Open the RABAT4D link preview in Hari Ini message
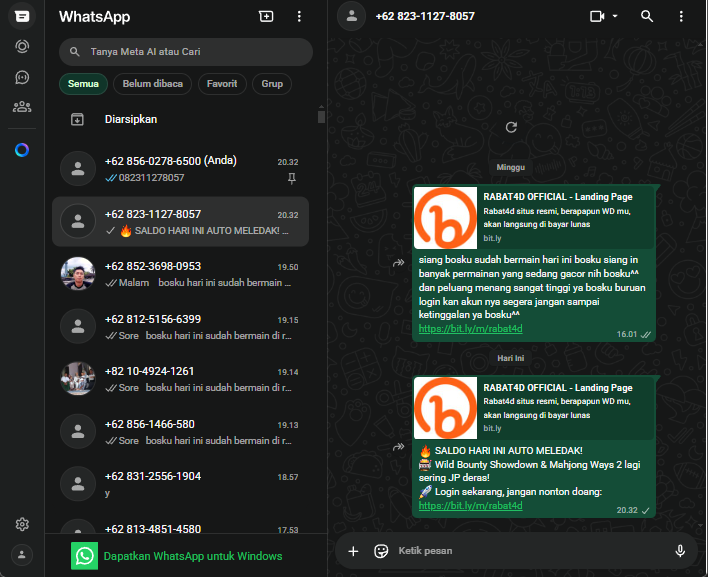This screenshot has width=708, height=577. (x=534, y=408)
